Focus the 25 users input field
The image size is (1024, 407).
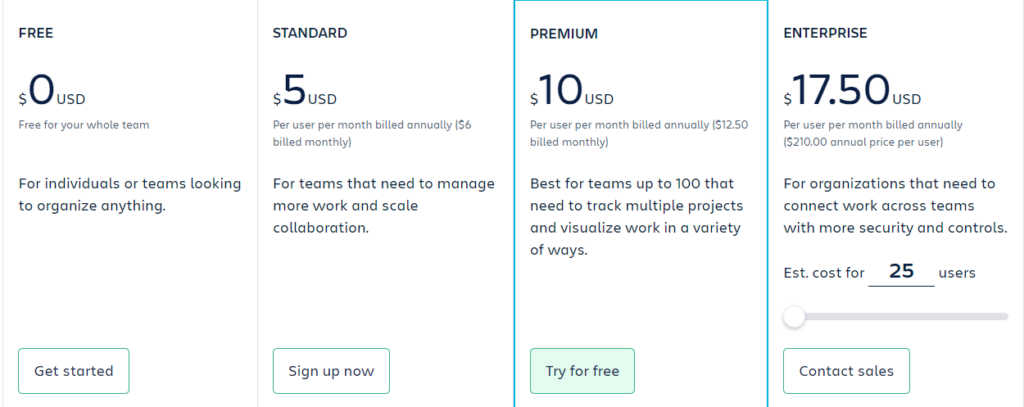[x=901, y=272]
